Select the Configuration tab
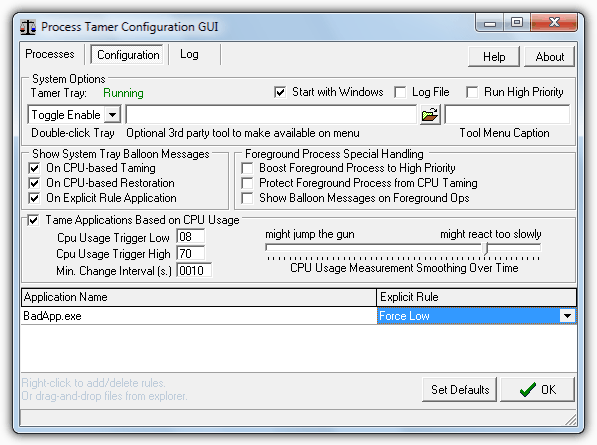This screenshot has height=445, width=597. [x=128, y=55]
